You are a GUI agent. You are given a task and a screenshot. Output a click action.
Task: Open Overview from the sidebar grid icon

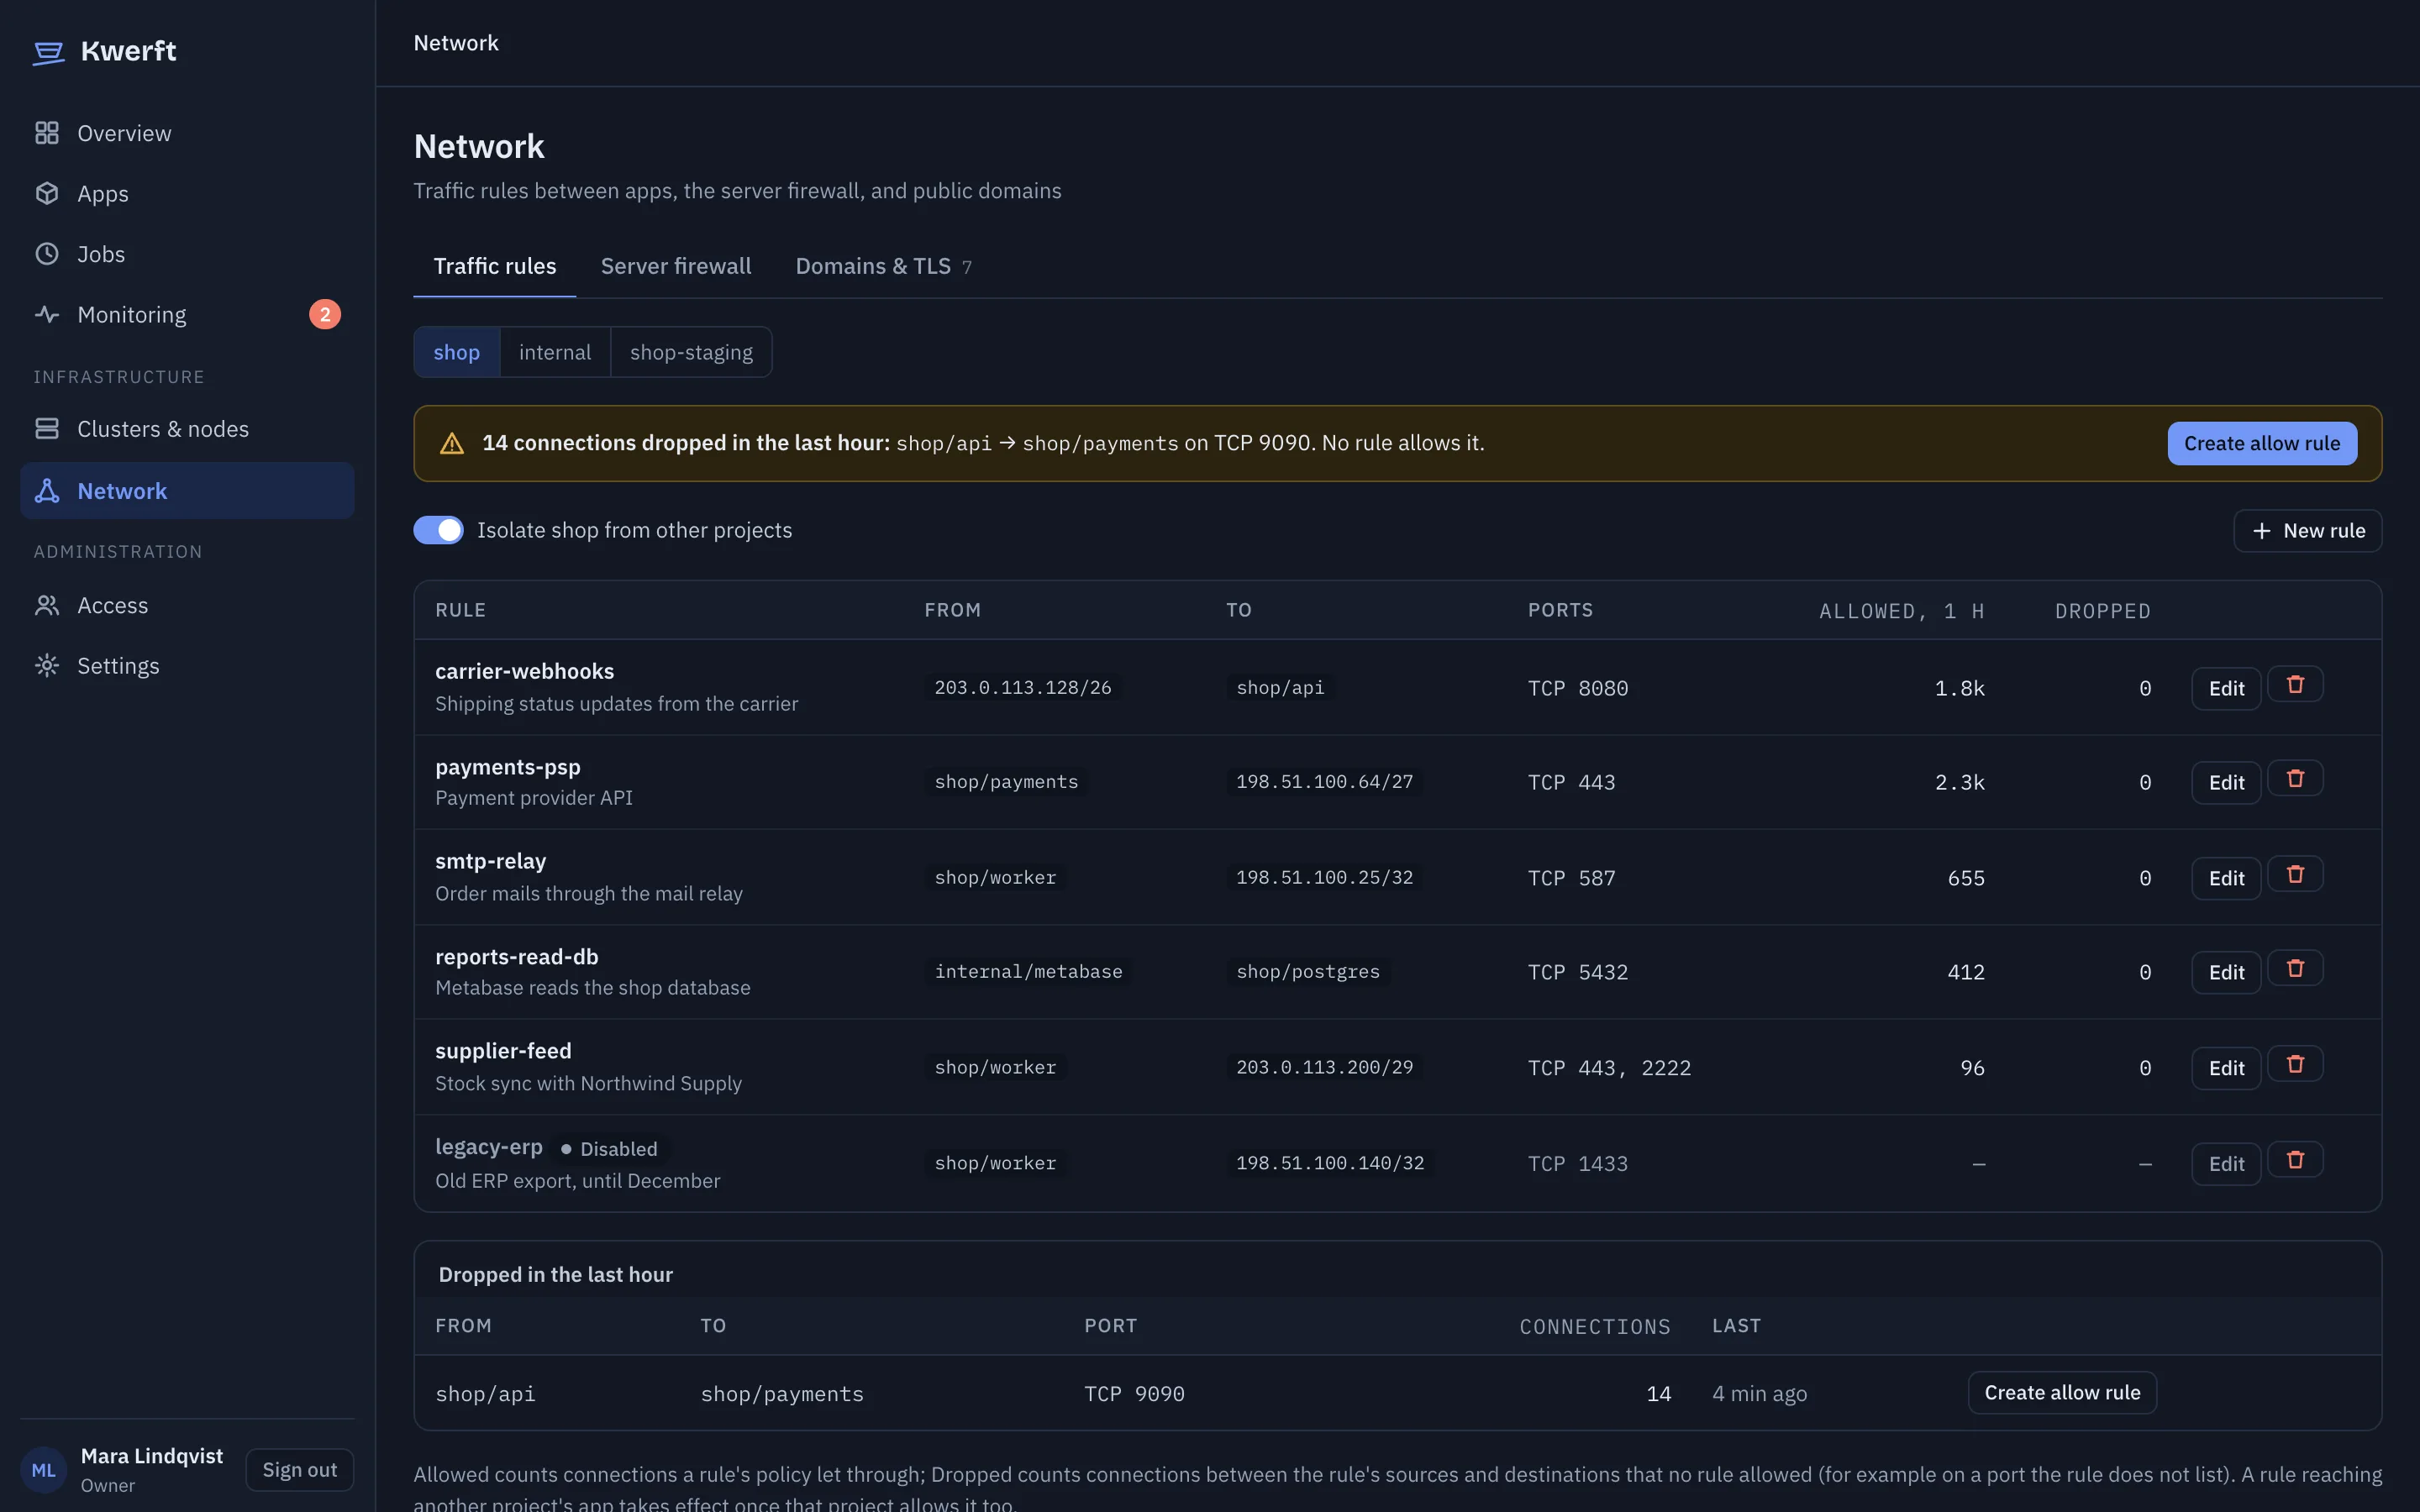[47, 133]
